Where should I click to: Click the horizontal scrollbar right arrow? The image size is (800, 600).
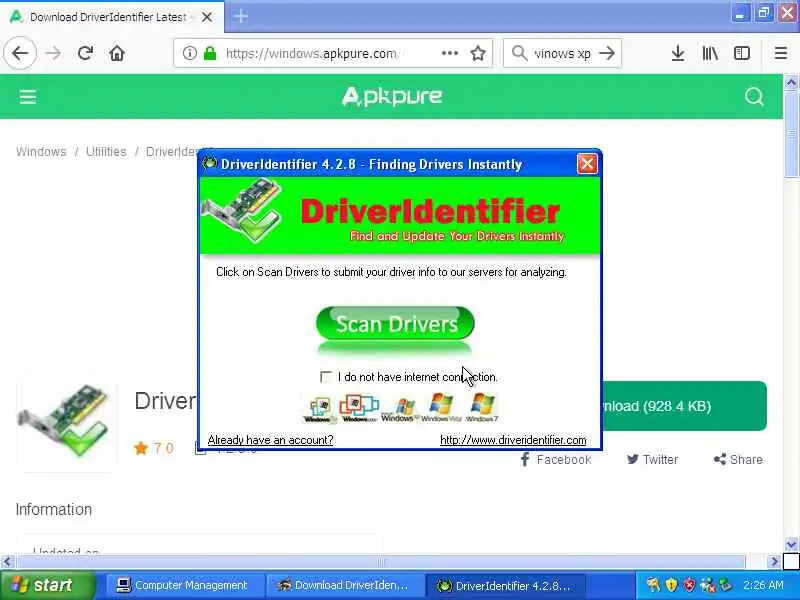tap(774, 562)
